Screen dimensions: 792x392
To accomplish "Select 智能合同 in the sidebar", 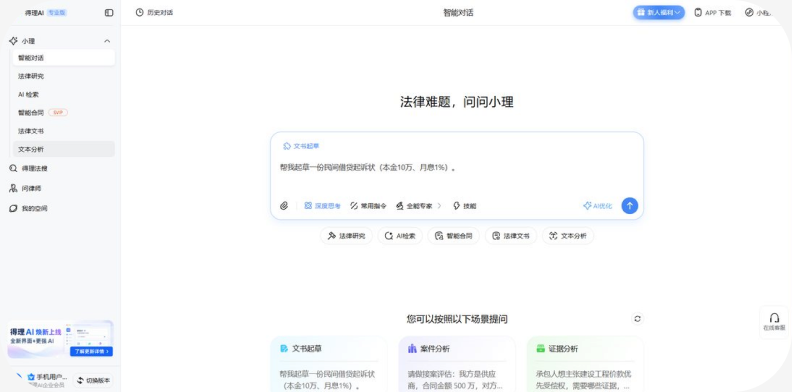I will (64, 113).
